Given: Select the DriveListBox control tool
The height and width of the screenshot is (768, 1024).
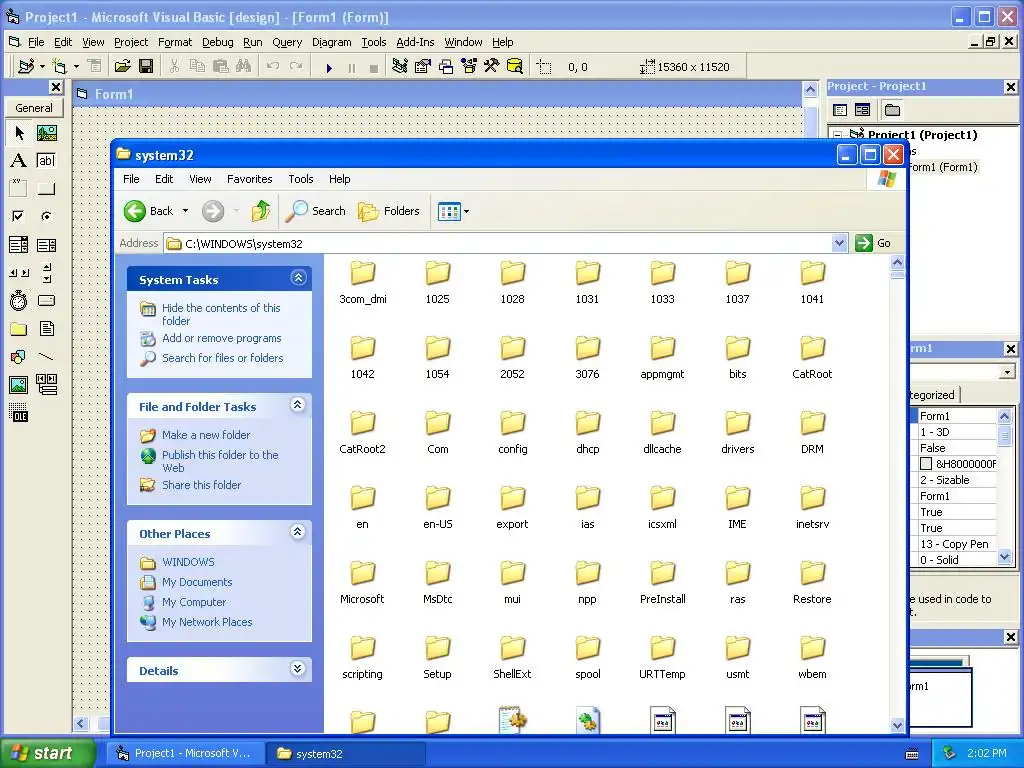Looking at the screenshot, I should [46, 300].
